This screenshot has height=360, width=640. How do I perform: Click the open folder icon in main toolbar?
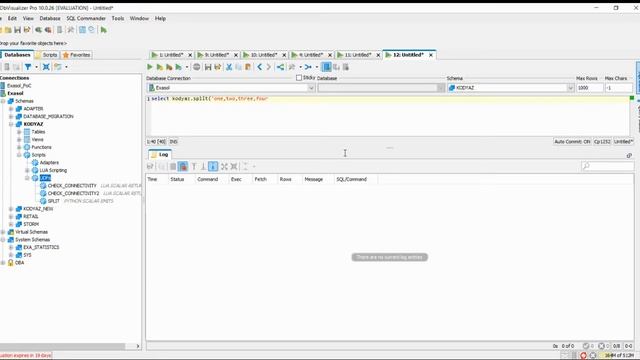[x=8, y=30]
